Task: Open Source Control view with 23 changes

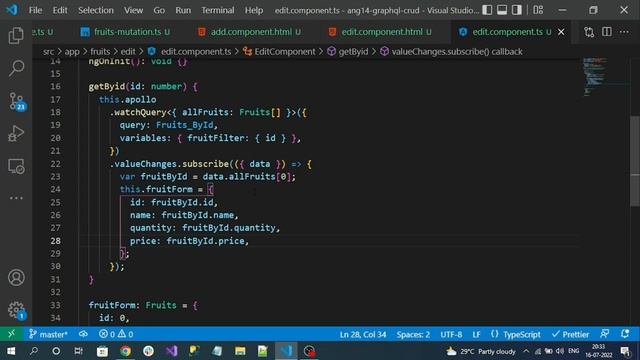Action: tap(17, 101)
